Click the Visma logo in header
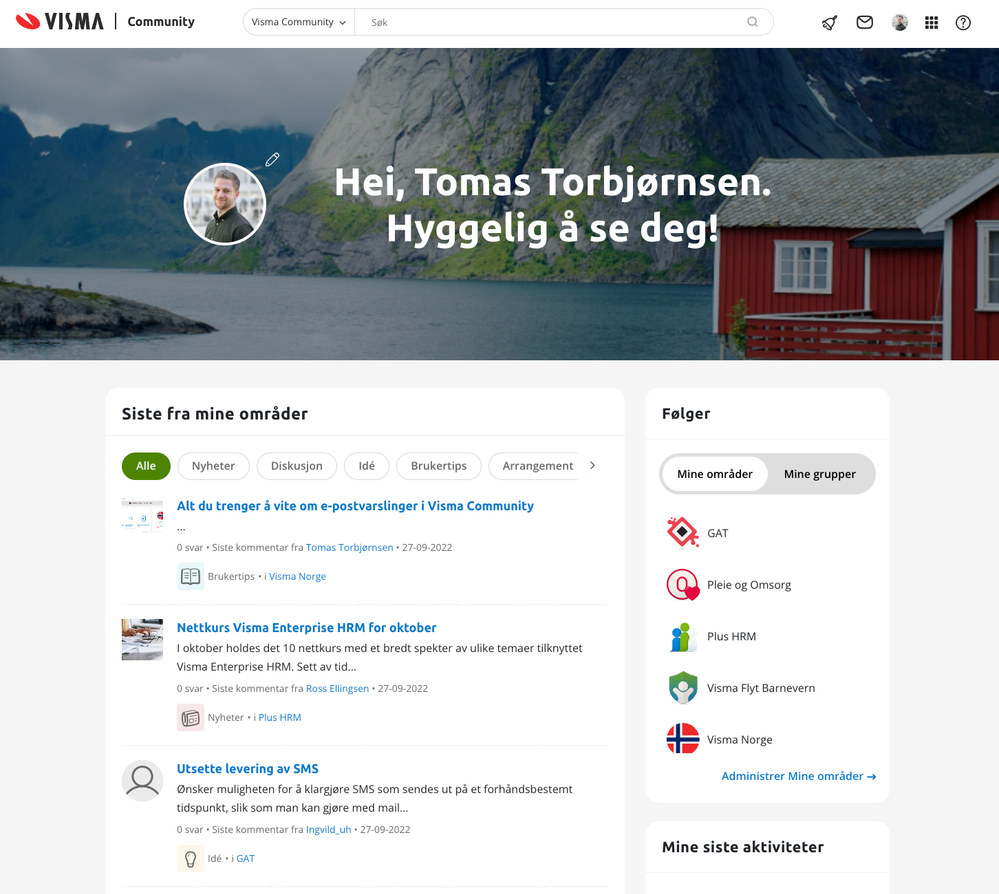 pyautogui.click(x=59, y=22)
